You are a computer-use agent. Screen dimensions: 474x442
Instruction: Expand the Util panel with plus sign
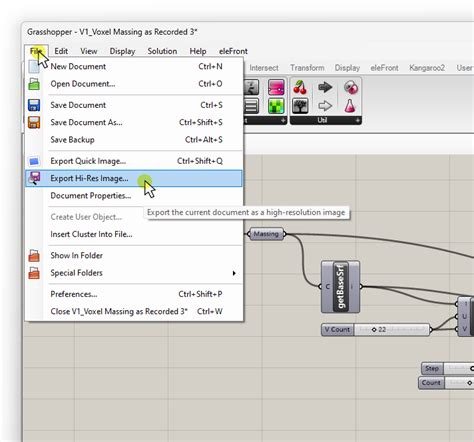[x=357, y=120]
